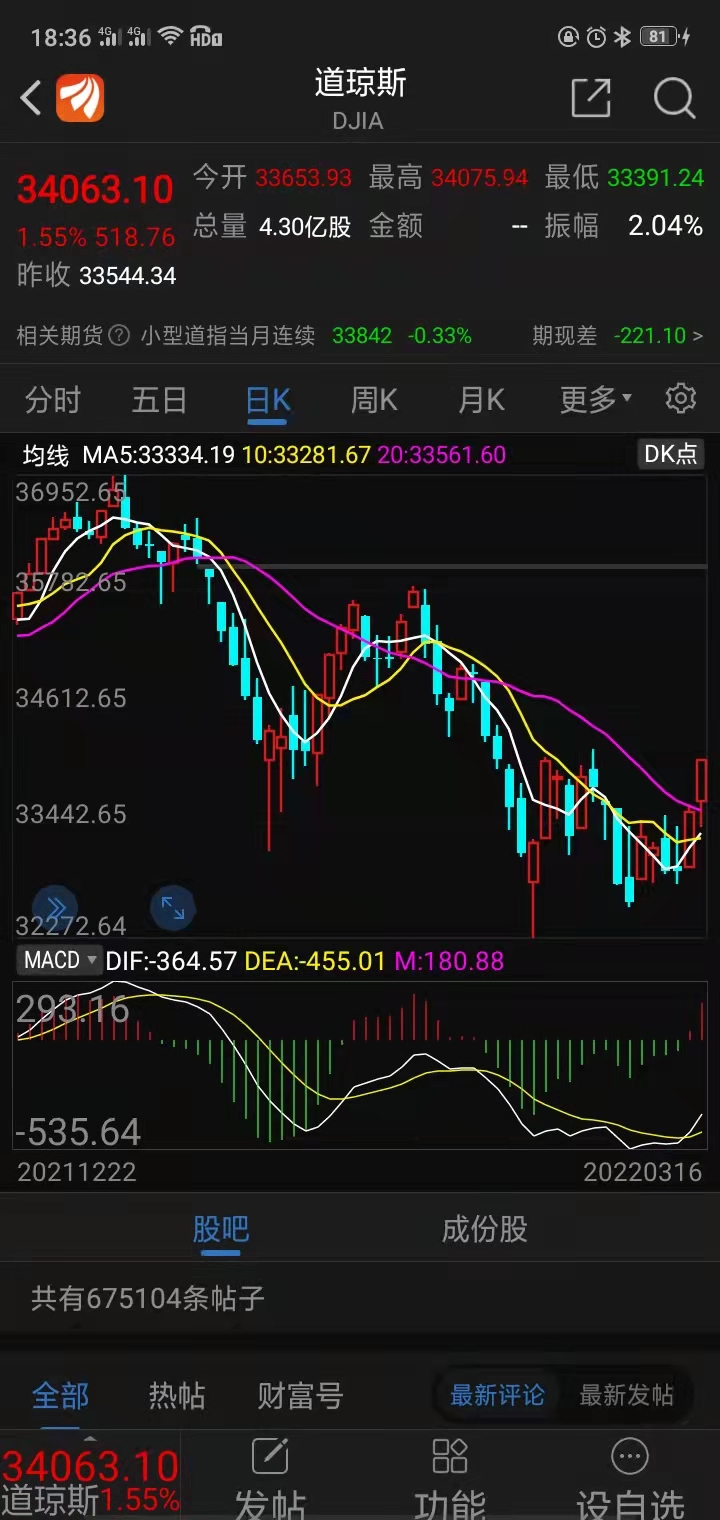Select the 热帖 filter
720x1520 pixels.
coord(177,1395)
